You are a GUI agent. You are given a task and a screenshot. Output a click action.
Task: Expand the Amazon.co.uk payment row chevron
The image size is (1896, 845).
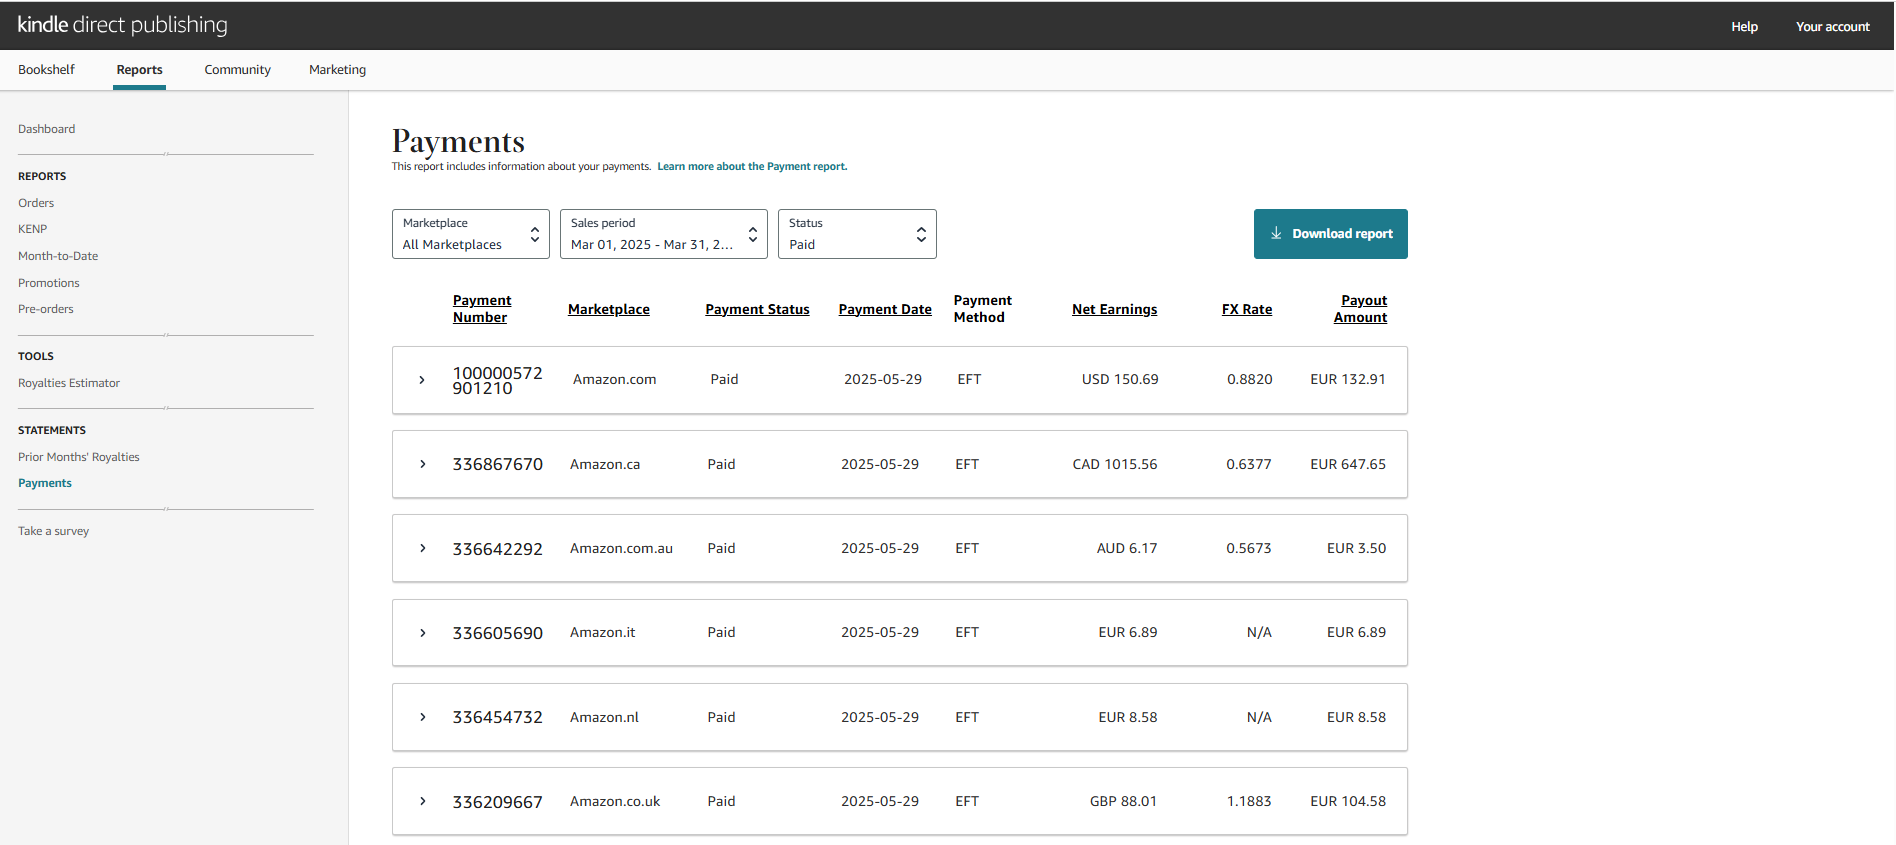422,801
